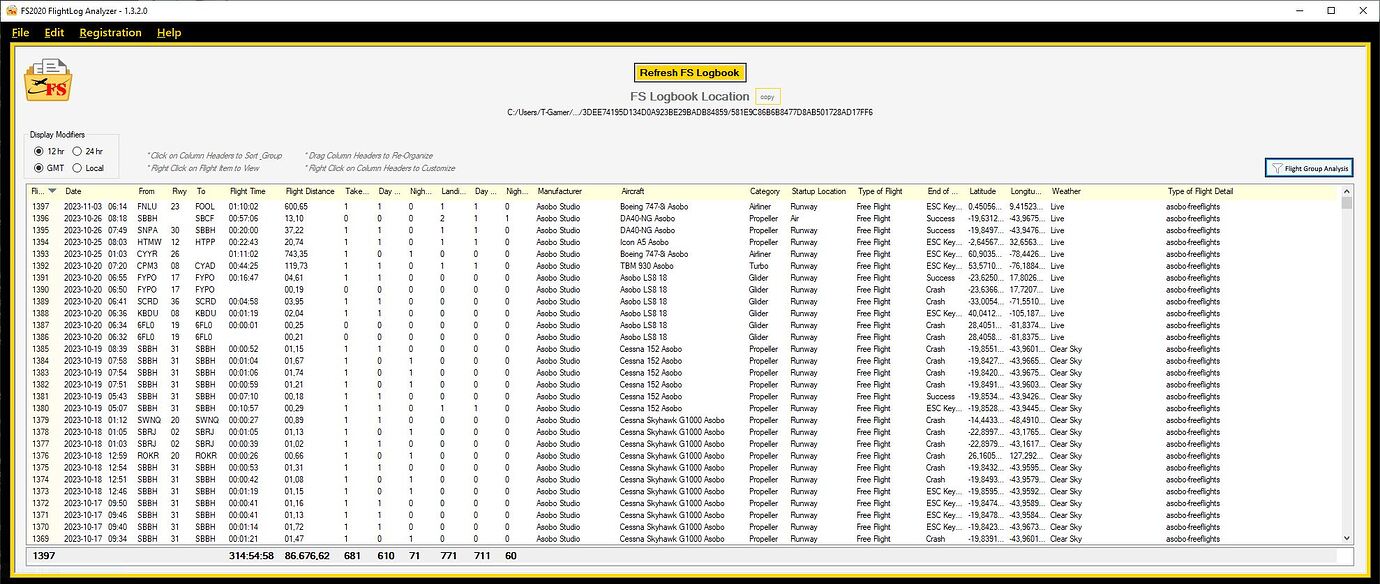Open the Registration menu

pyautogui.click(x=110, y=32)
